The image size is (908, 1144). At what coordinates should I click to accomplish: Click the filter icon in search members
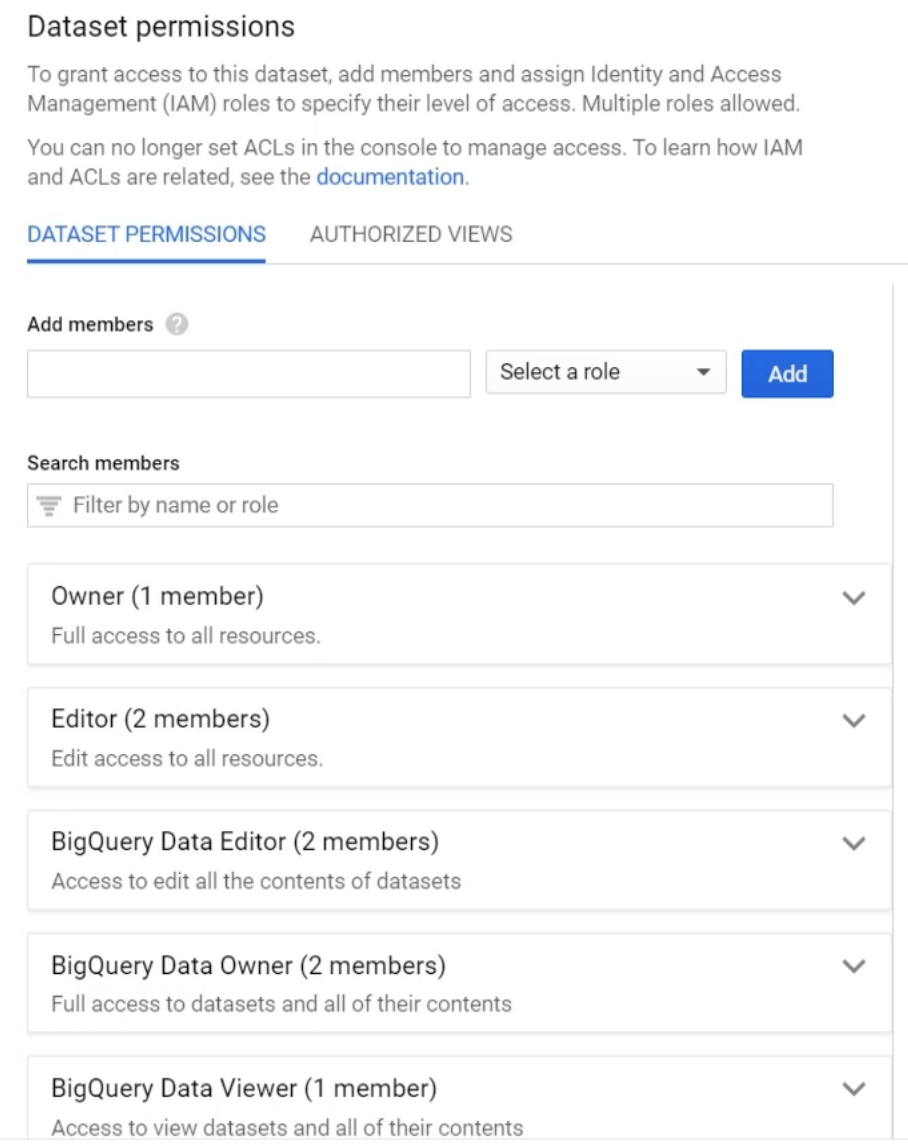[x=49, y=506]
